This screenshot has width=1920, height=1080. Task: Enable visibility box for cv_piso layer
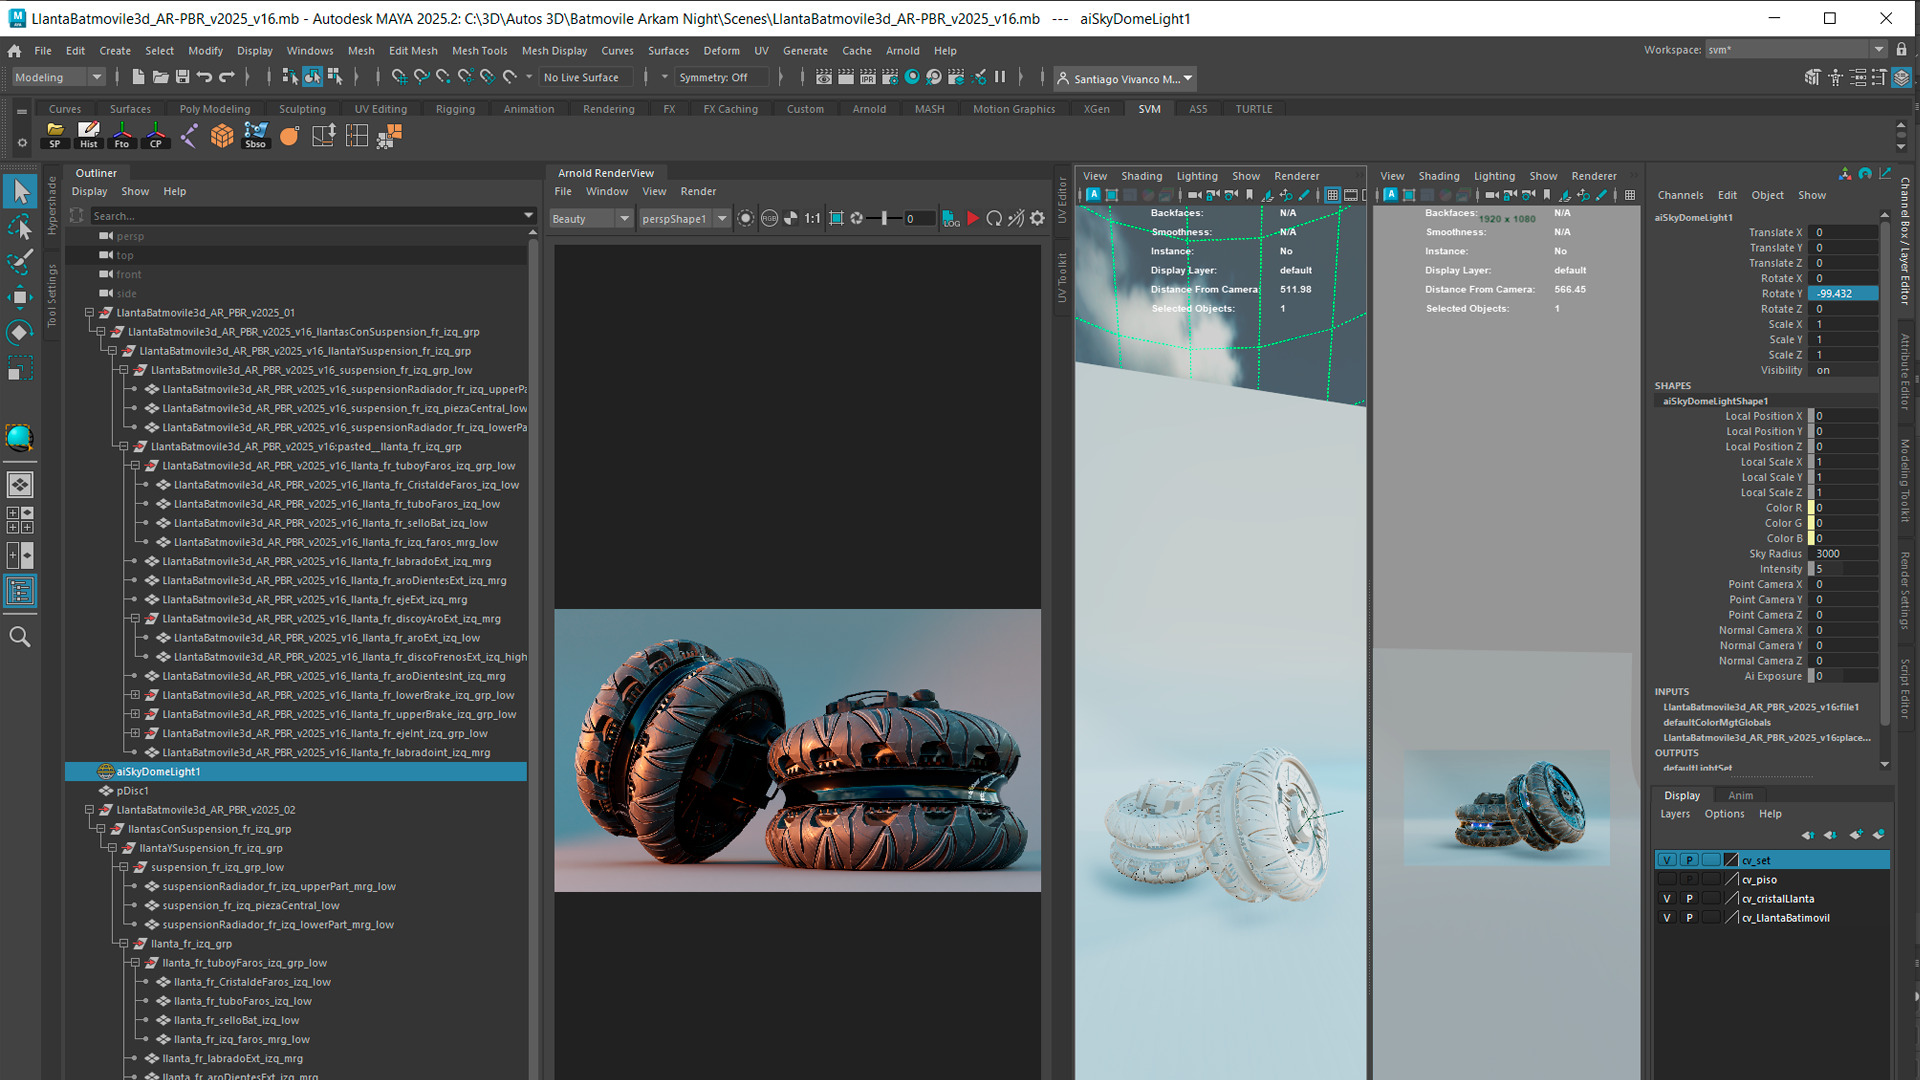click(1666, 880)
